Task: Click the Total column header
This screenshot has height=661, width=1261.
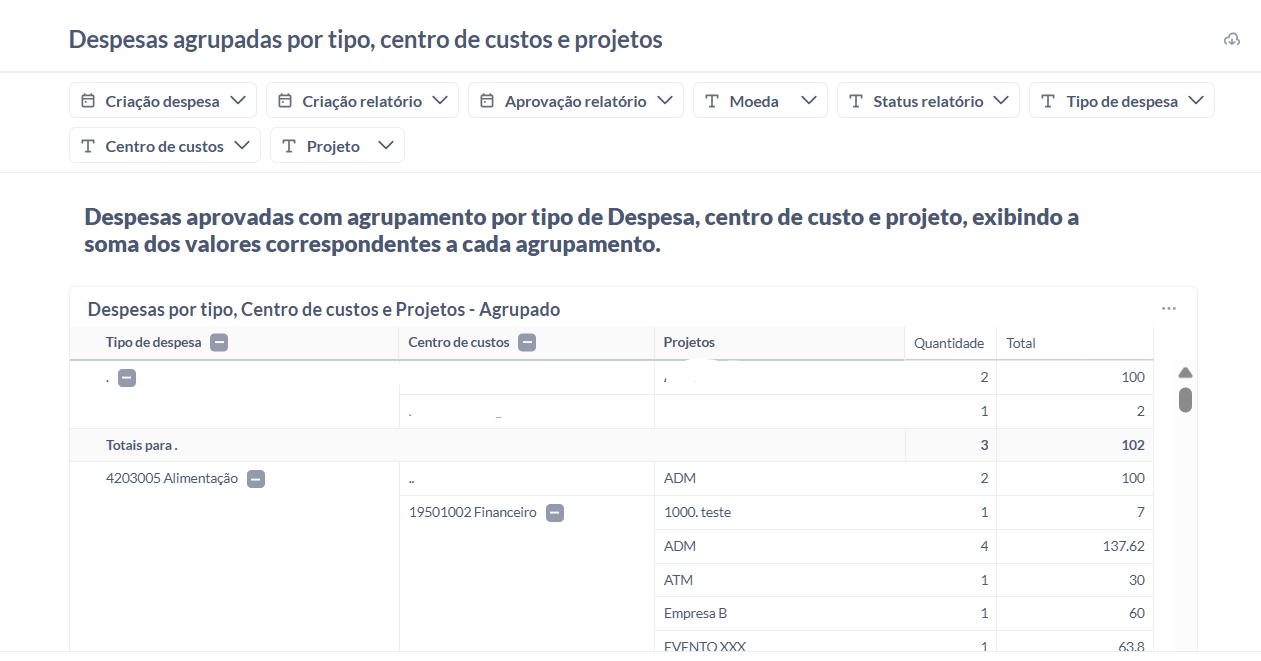Action: 1021,343
